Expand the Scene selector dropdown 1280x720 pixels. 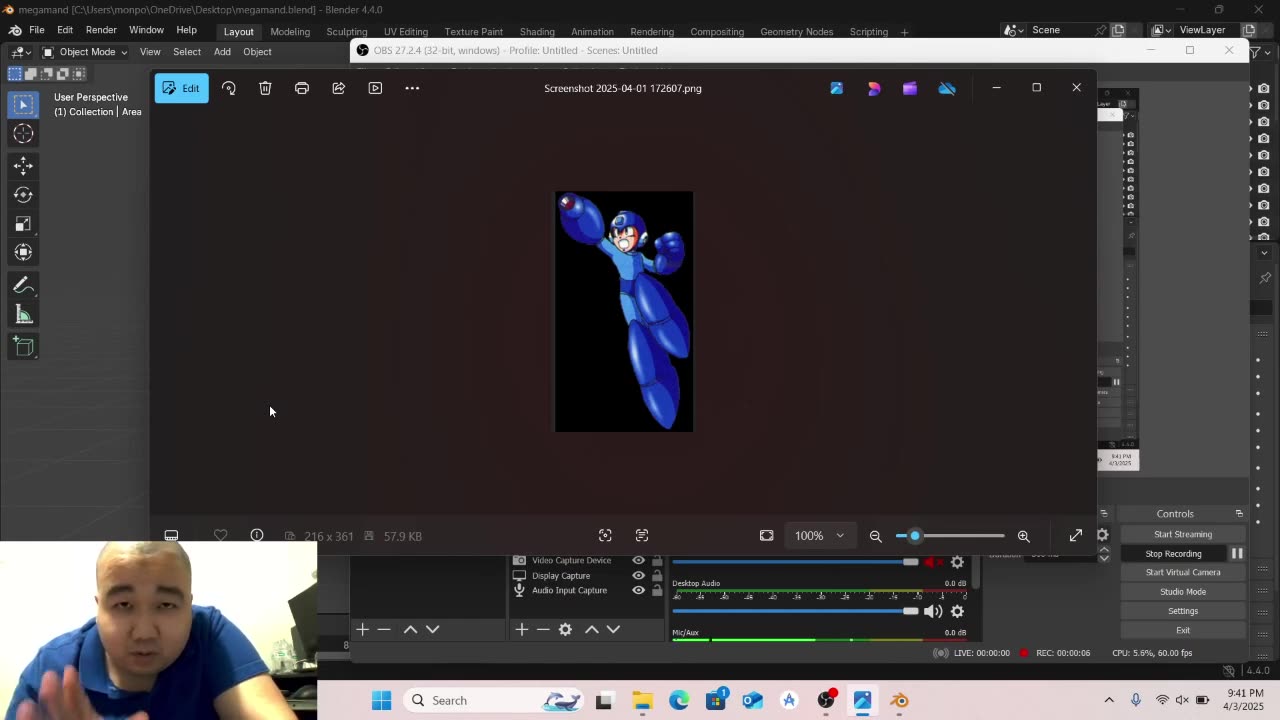point(1011,30)
